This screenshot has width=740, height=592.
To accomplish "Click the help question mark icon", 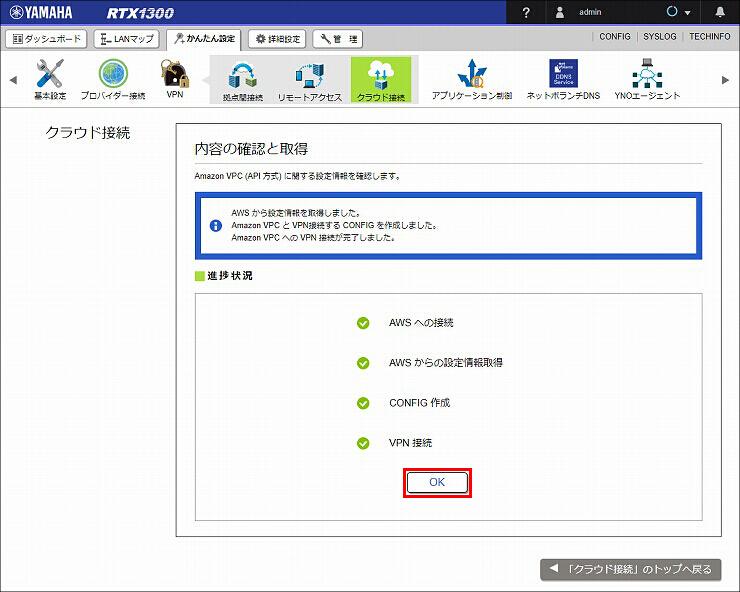I will click(x=526, y=12).
